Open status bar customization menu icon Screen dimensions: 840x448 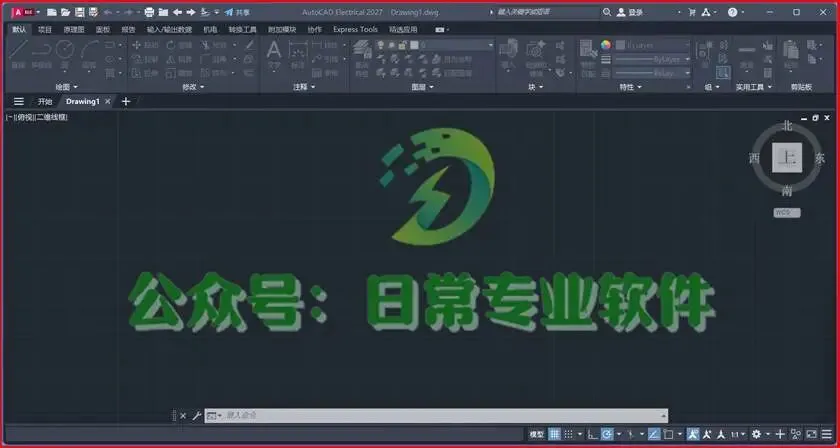click(827, 434)
